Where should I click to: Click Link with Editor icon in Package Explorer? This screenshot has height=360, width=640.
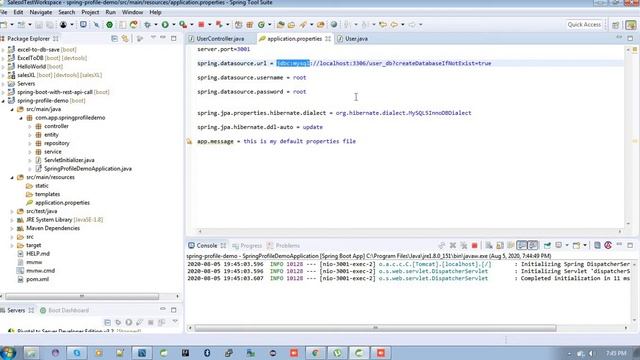[125, 38]
